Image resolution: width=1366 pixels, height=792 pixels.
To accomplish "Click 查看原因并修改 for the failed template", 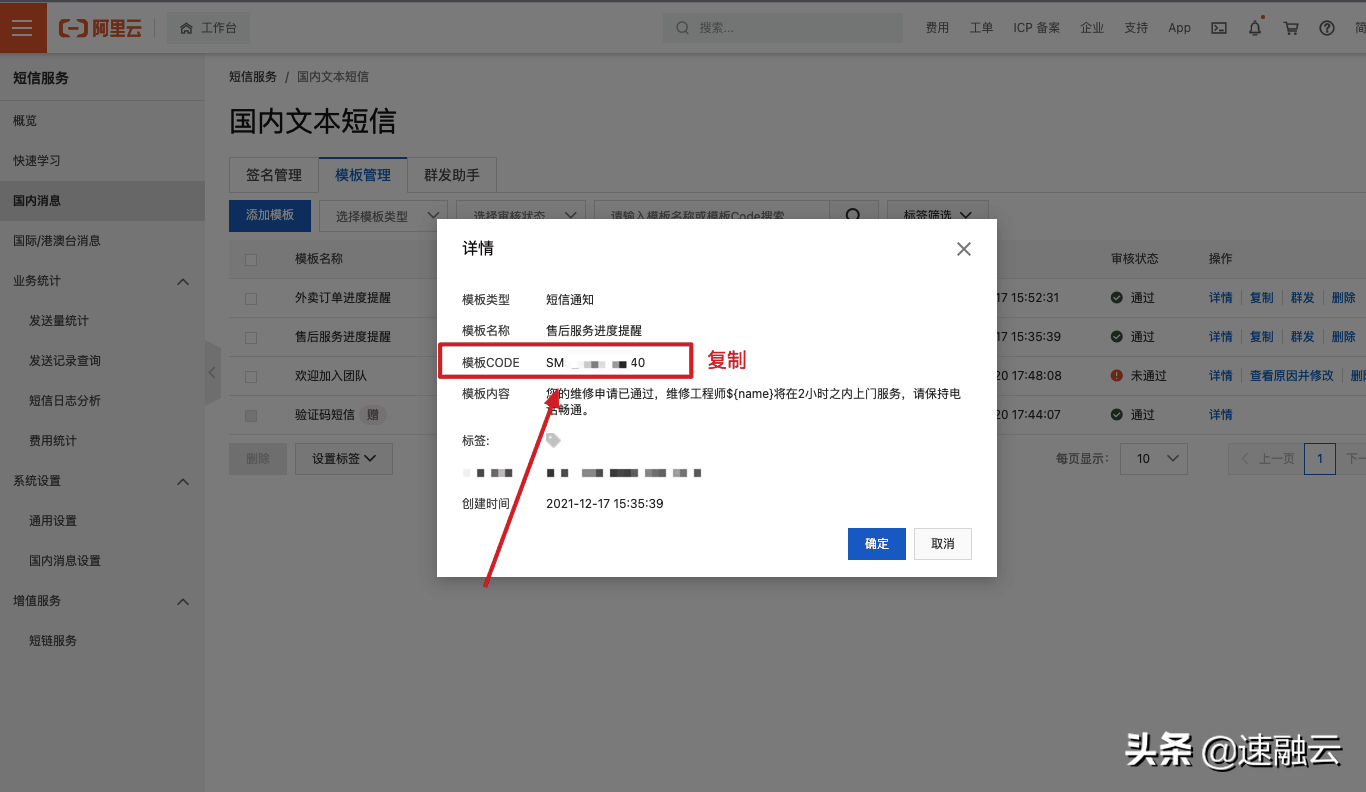I will point(1292,376).
